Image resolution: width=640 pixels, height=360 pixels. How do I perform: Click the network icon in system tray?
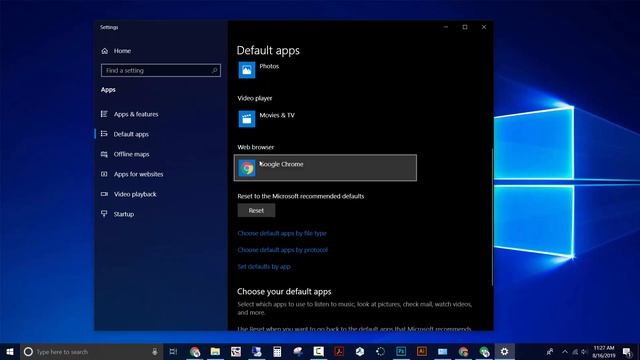click(575, 351)
